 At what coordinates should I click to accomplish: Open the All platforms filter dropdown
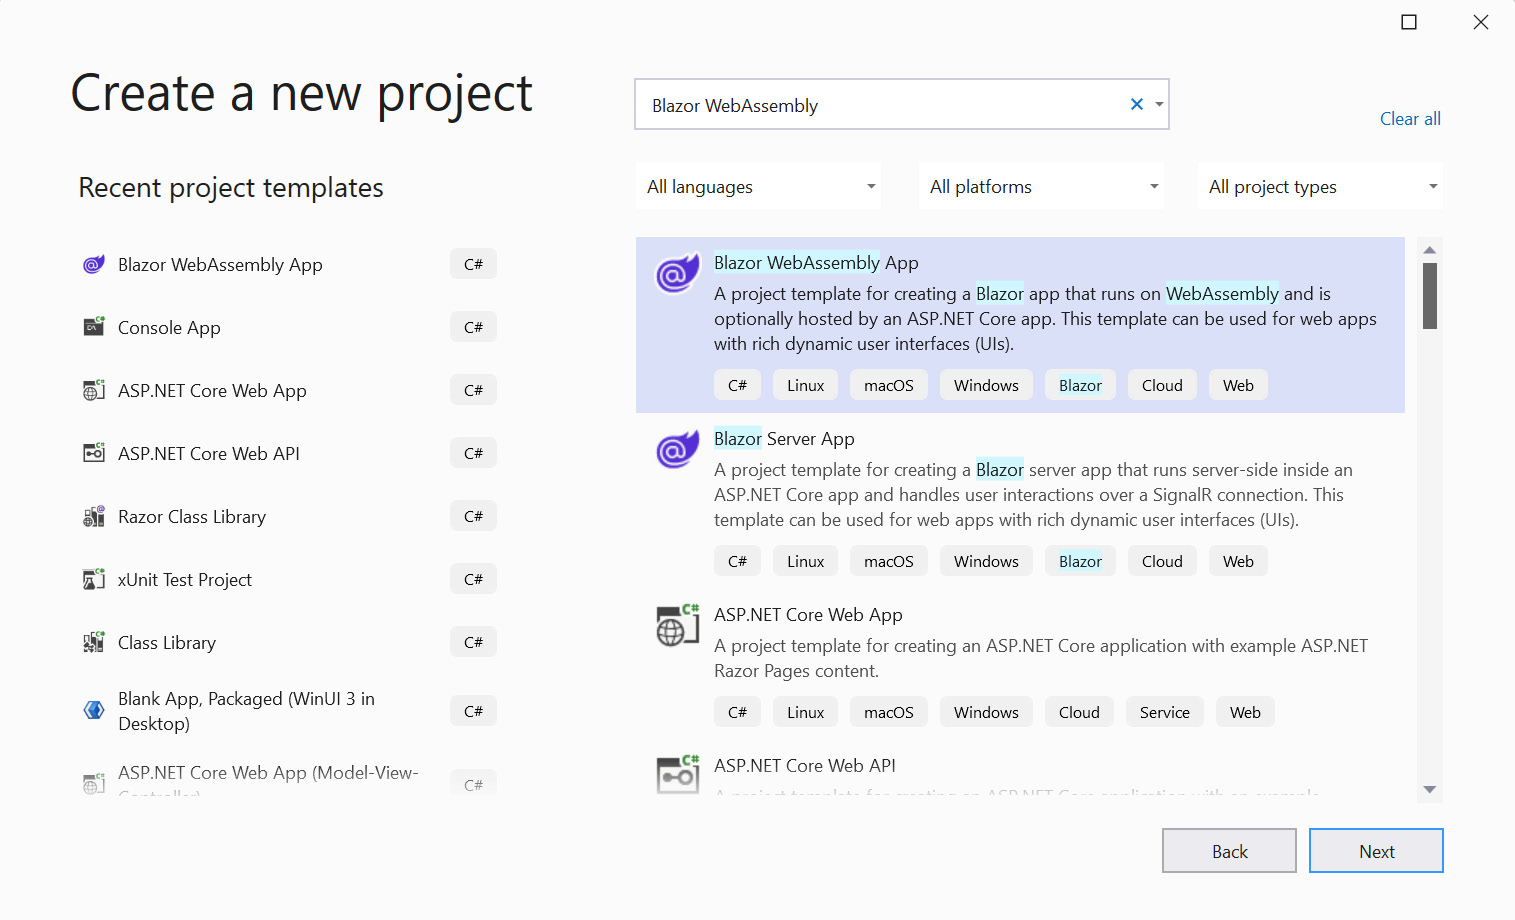point(1042,186)
